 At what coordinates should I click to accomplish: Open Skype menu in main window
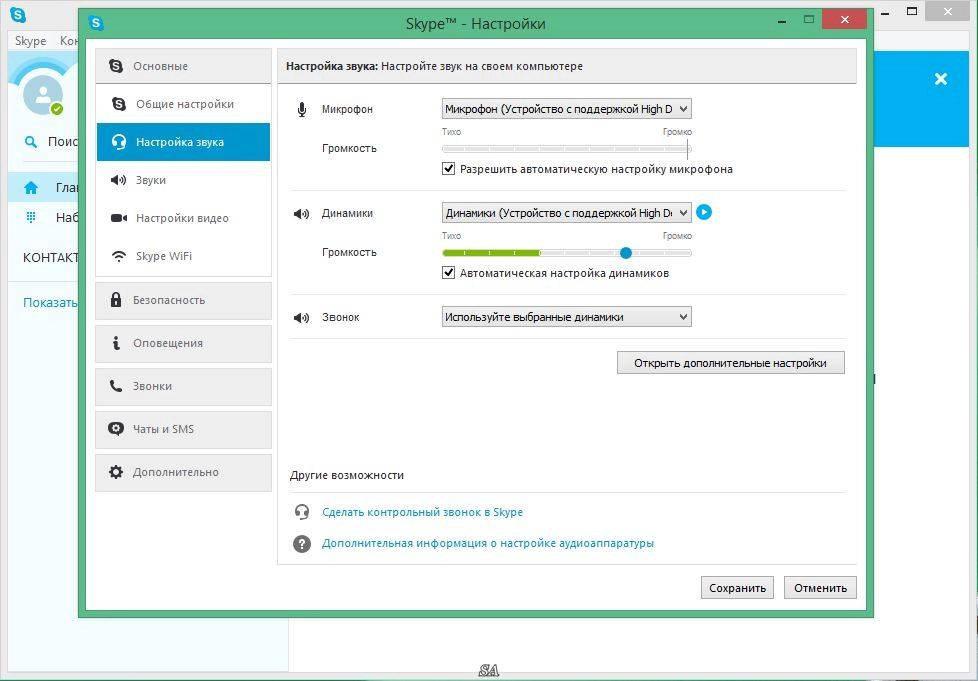click(x=31, y=41)
